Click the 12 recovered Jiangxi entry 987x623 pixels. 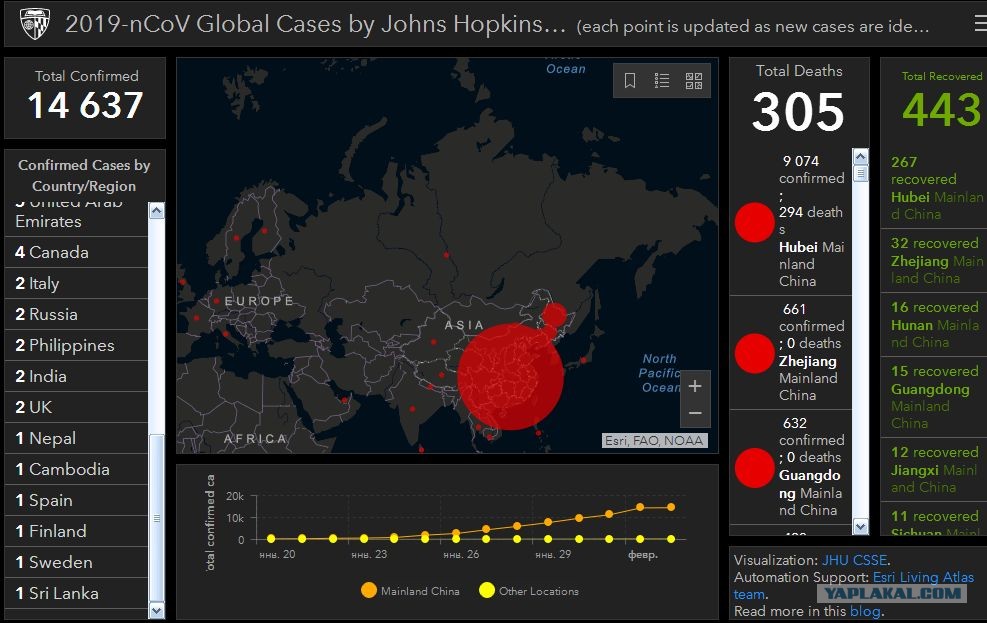934,469
